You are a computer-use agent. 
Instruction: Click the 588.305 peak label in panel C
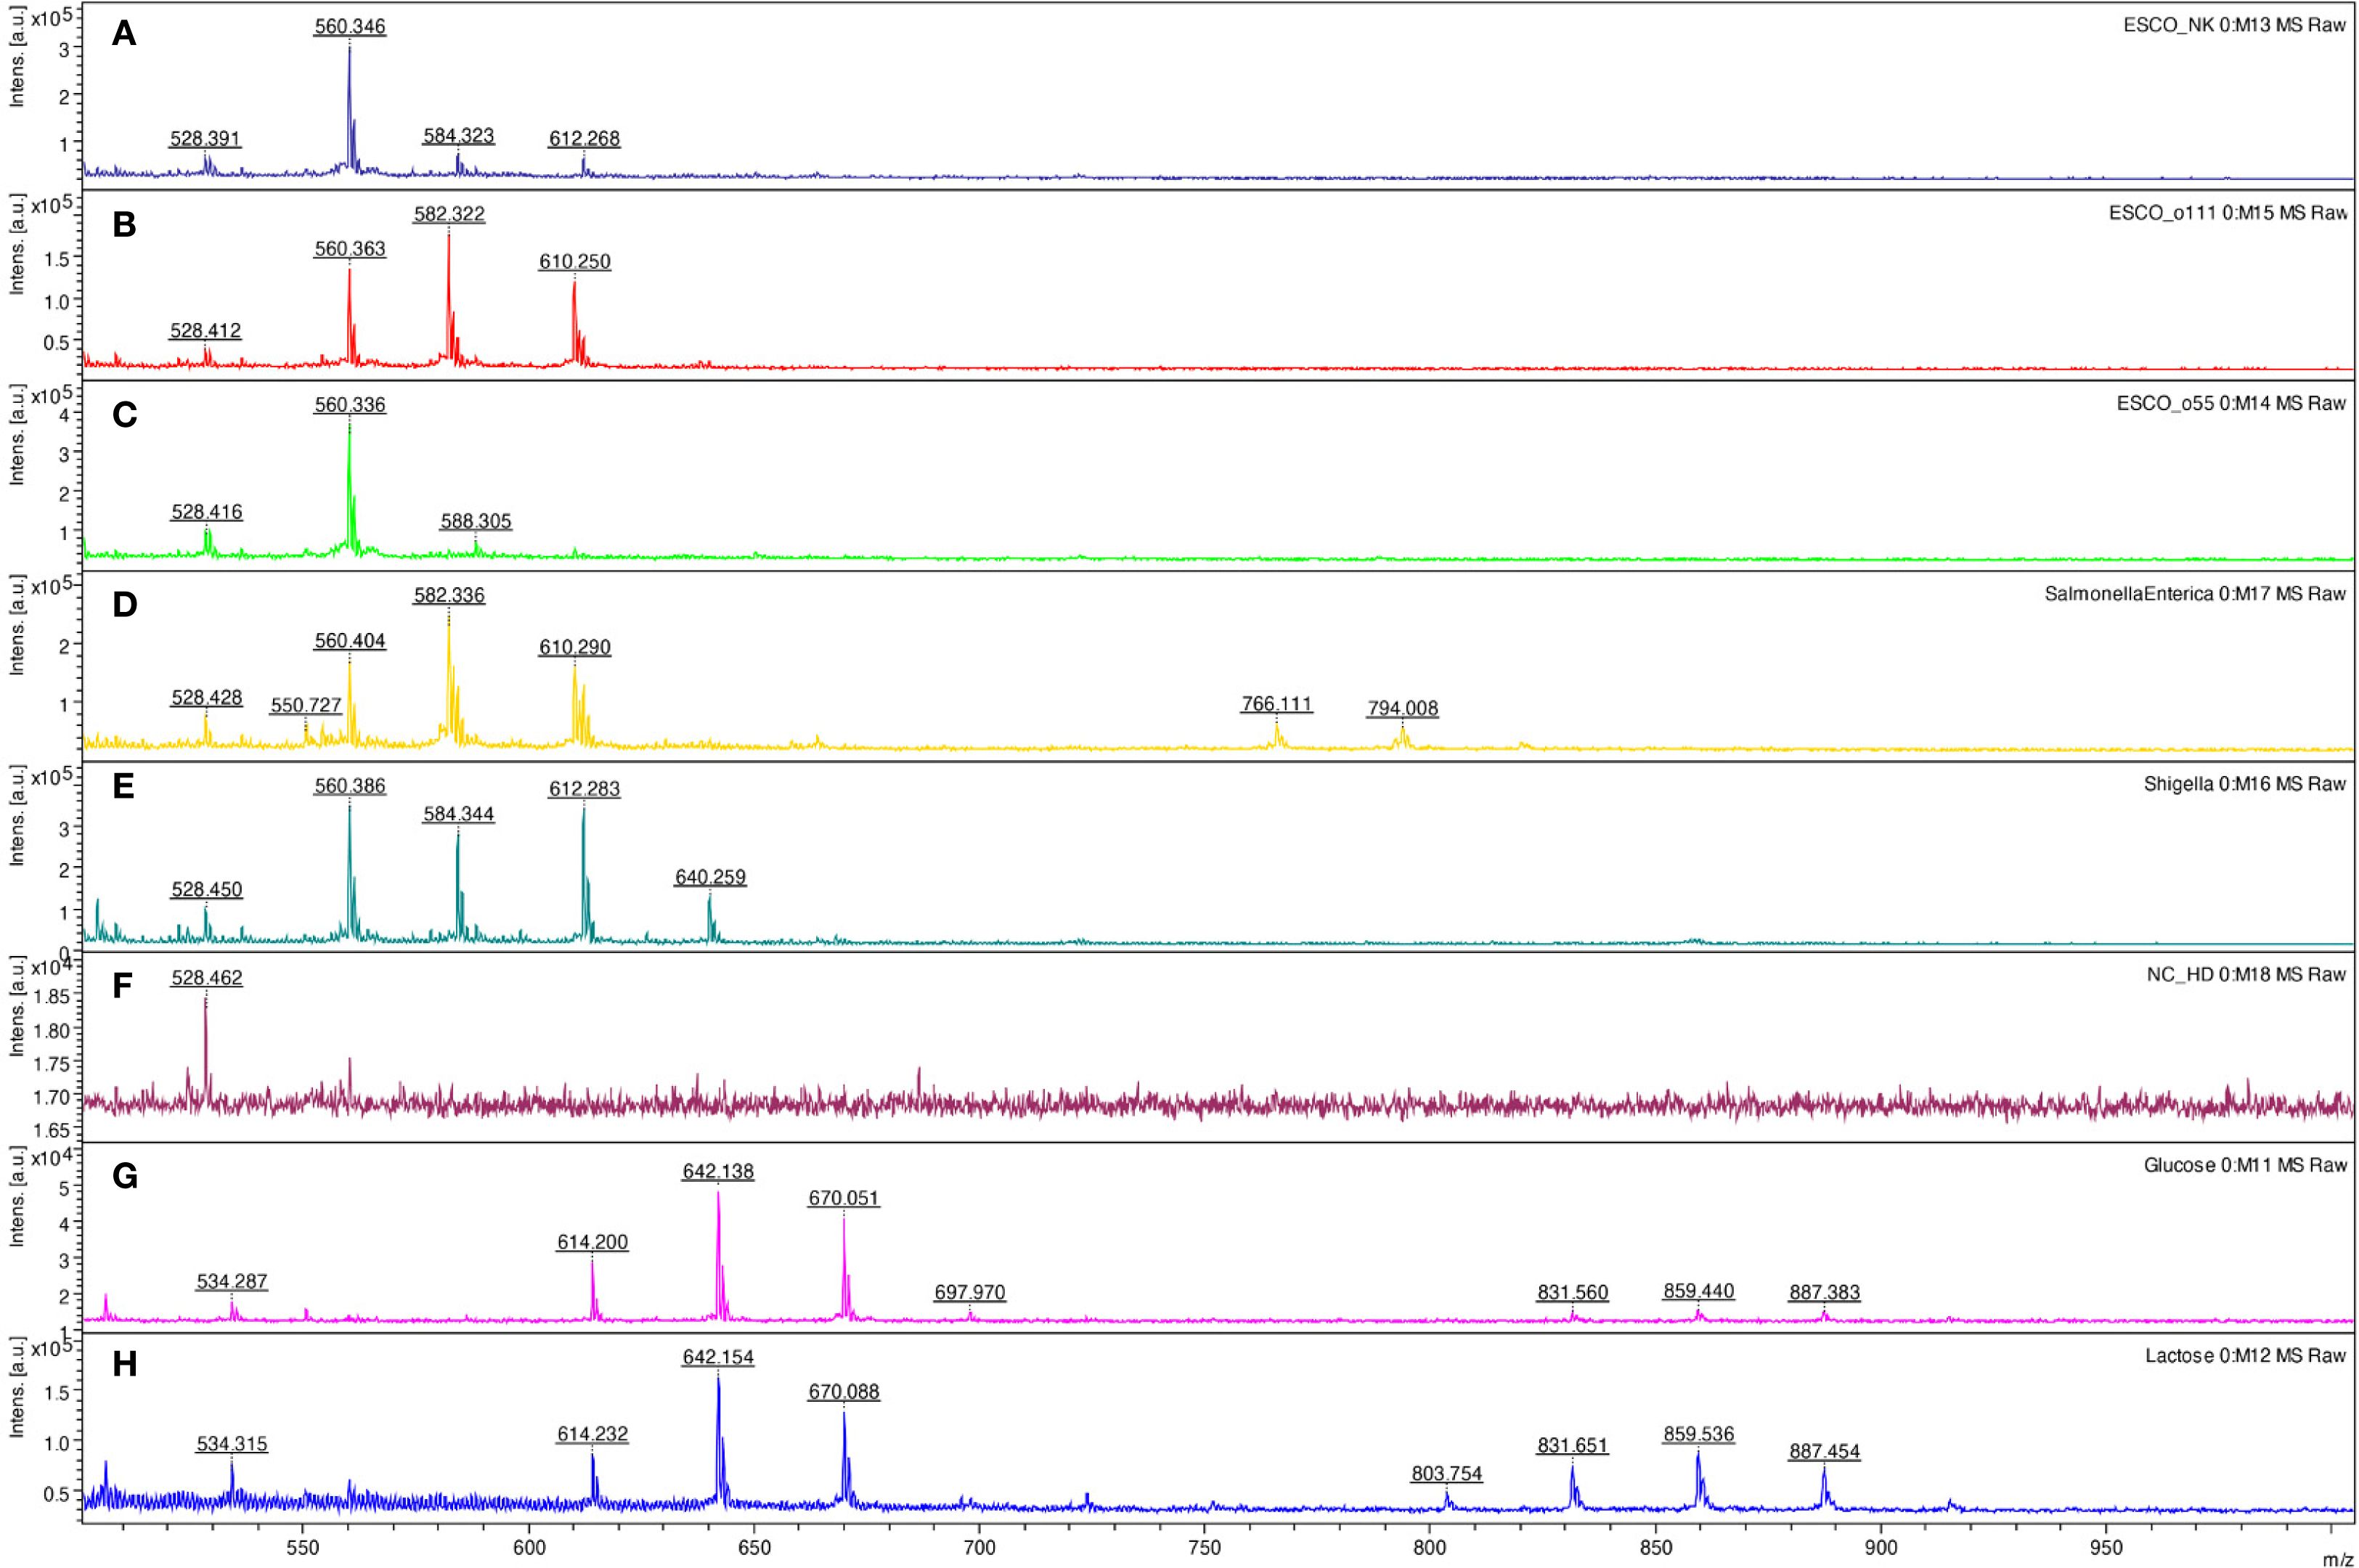(x=476, y=521)
